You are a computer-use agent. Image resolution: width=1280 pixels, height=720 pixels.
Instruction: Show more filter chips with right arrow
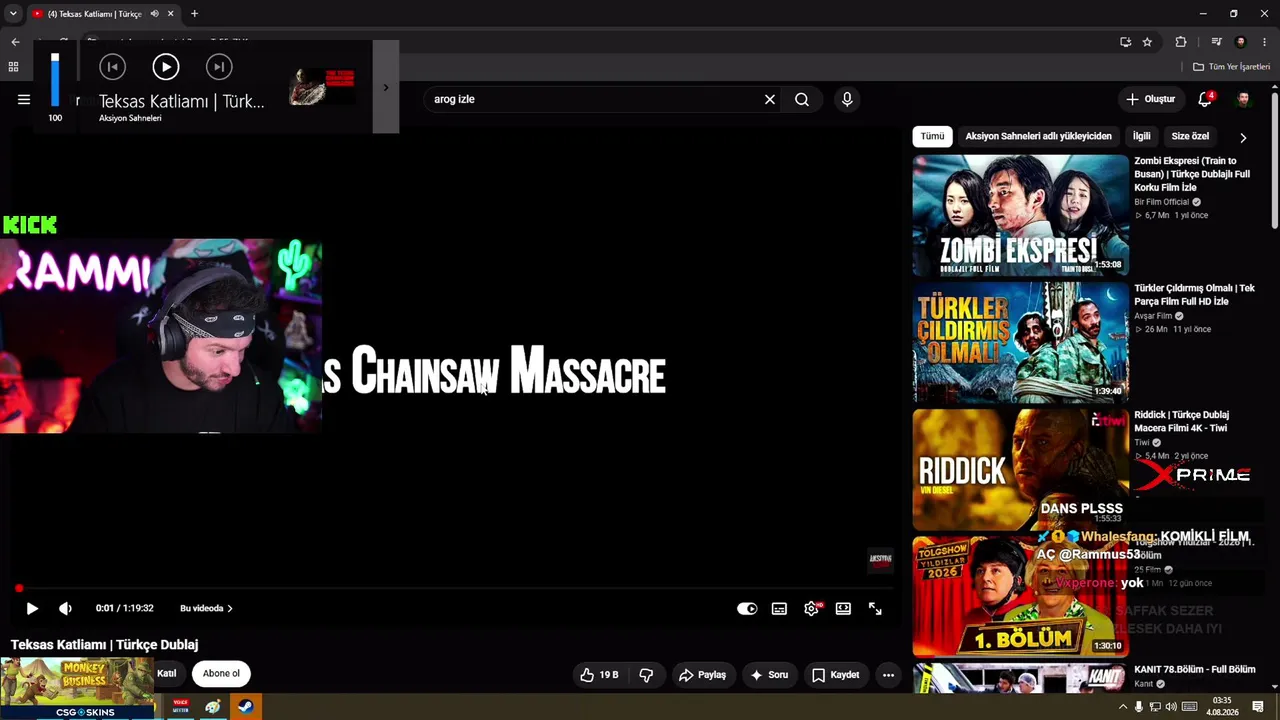coord(1243,137)
